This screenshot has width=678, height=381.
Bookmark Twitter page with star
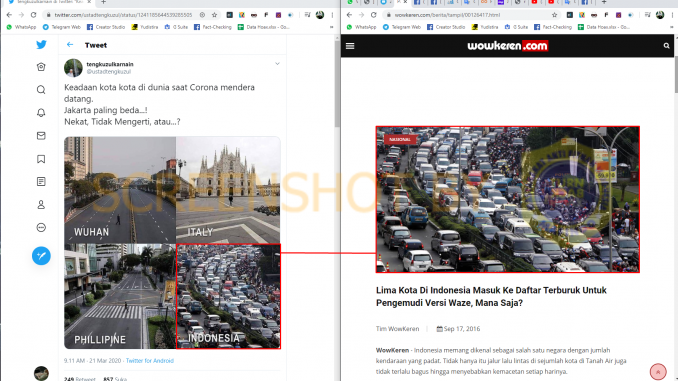point(214,15)
